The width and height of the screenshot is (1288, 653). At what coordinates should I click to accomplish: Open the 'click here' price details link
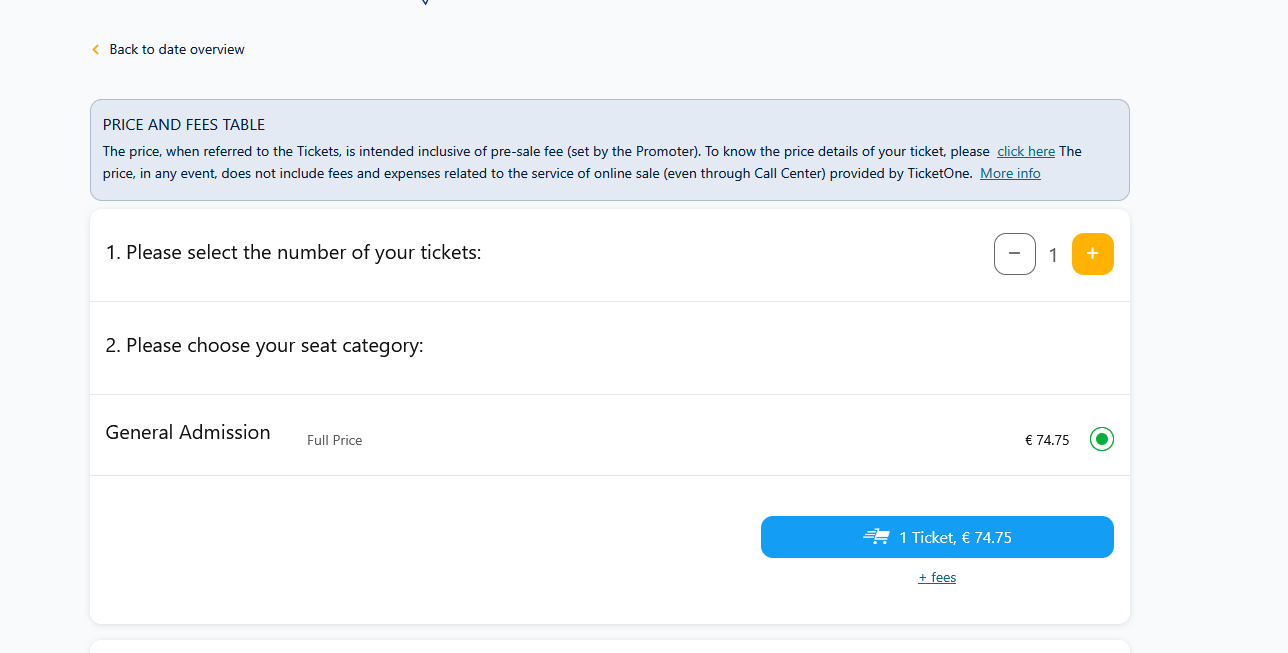1026,152
